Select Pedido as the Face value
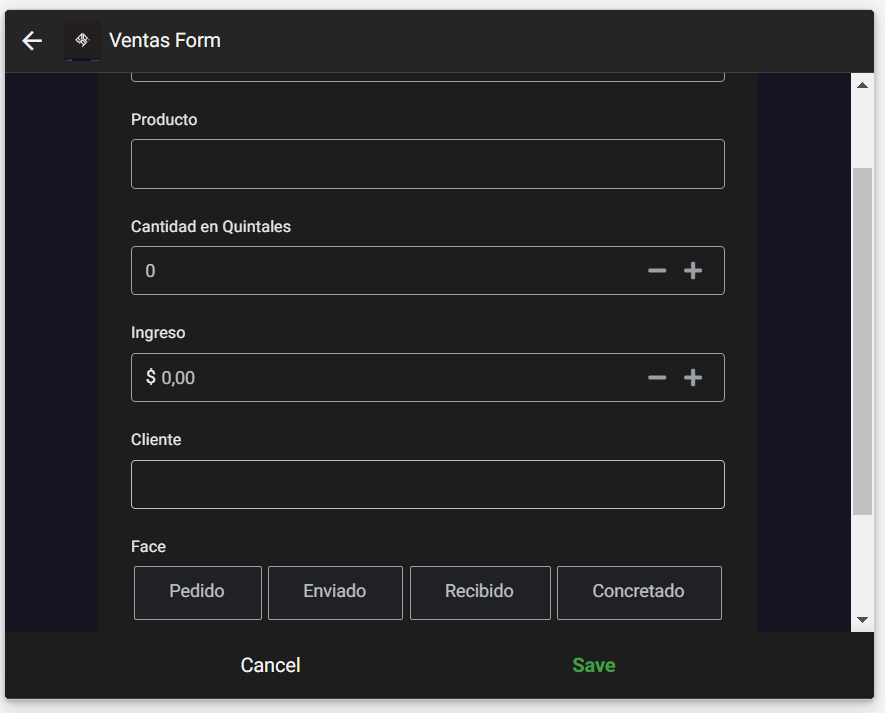 click(x=197, y=592)
